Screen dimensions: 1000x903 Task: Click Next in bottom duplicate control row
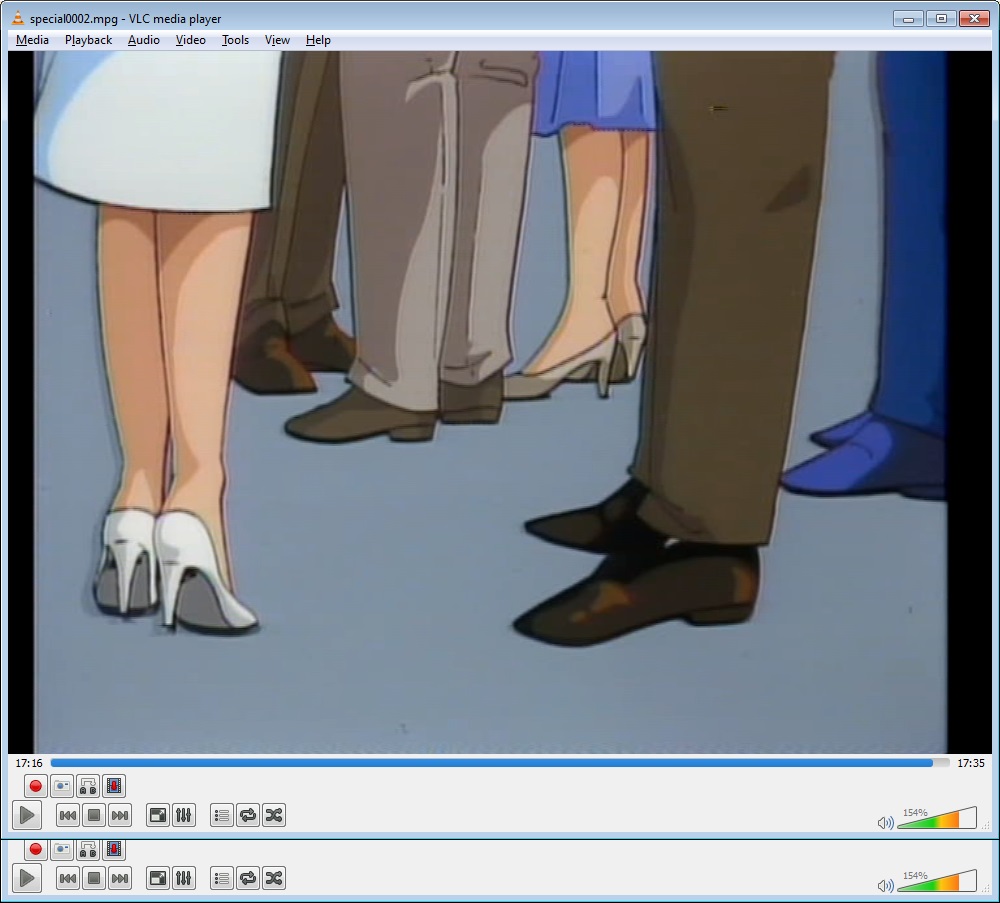[120, 878]
